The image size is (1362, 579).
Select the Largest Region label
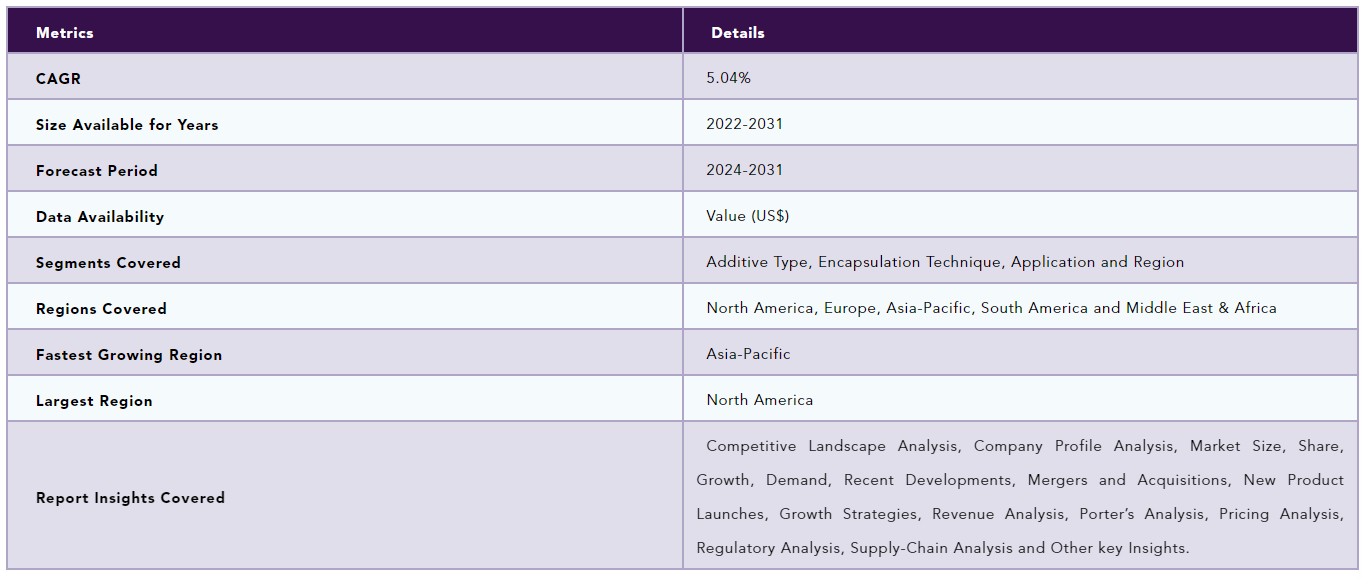click(94, 401)
